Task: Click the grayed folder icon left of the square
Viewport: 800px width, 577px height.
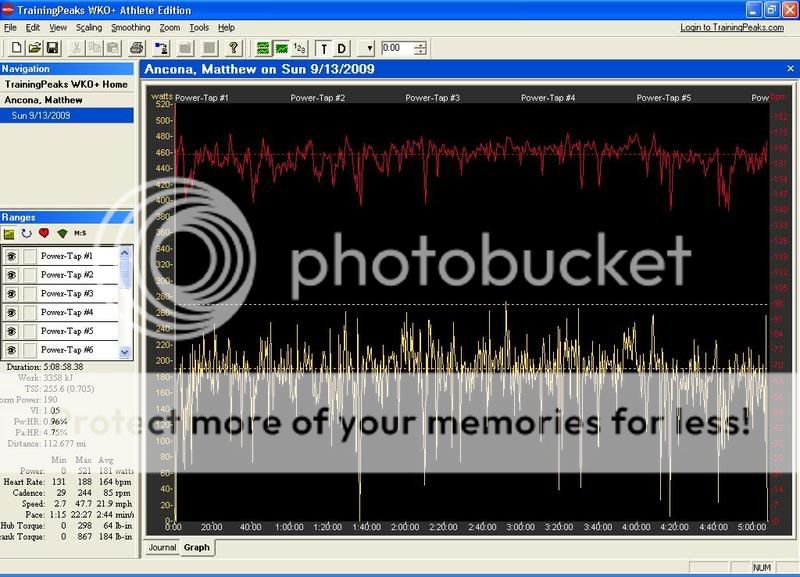Action: [x=185, y=48]
